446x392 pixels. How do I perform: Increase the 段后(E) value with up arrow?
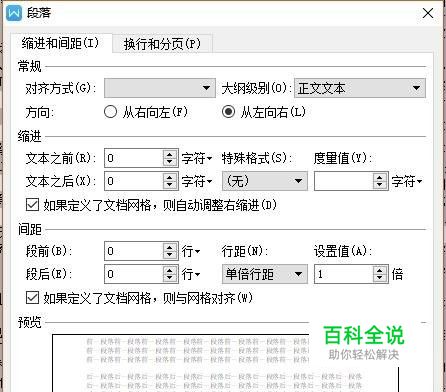click(x=170, y=270)
